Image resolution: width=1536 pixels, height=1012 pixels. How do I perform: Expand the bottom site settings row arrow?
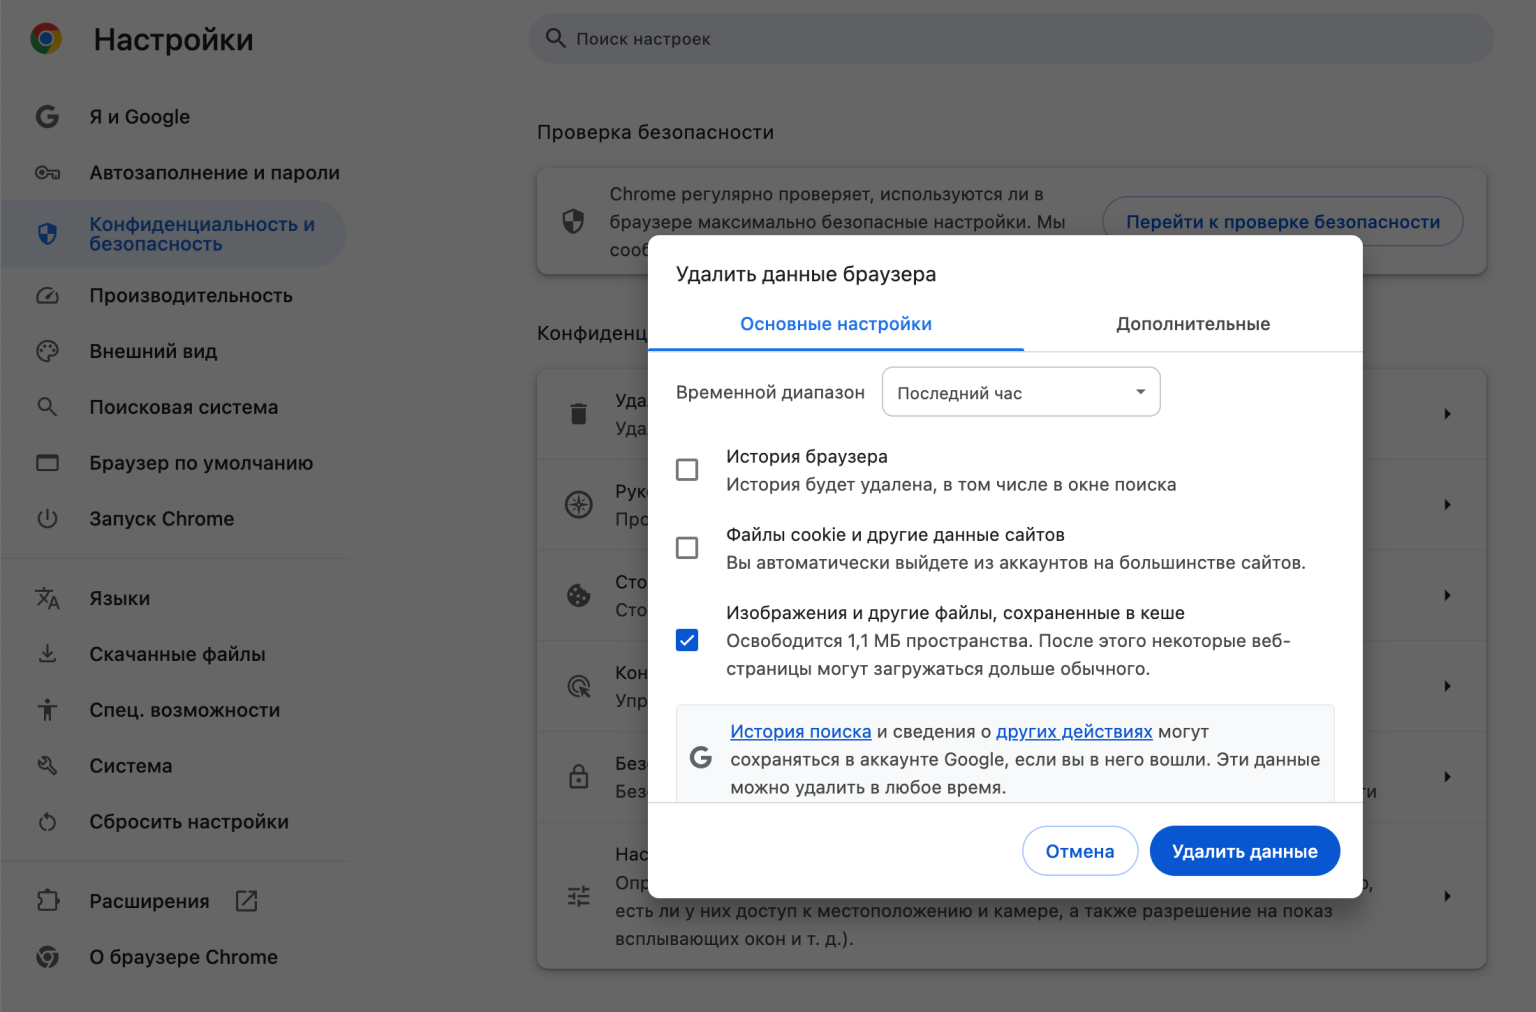tap(1446, 896)
